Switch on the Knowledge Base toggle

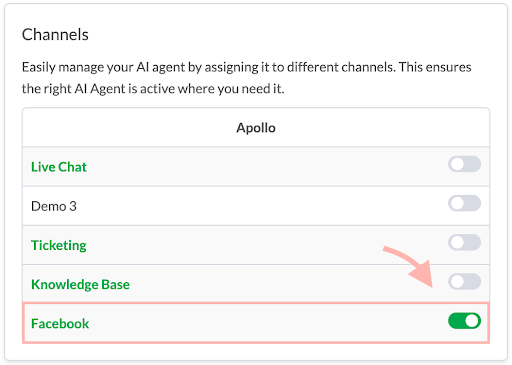(464, 282)
